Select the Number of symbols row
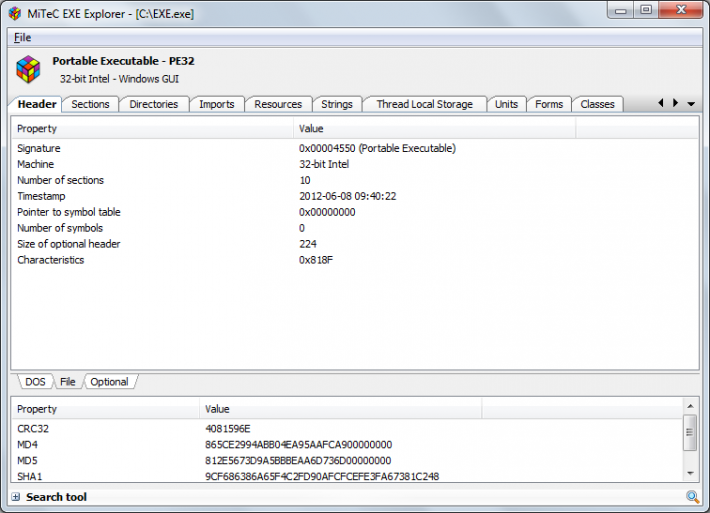The height and width of the screenshot is (513, 710). click(x=355, y=228)
